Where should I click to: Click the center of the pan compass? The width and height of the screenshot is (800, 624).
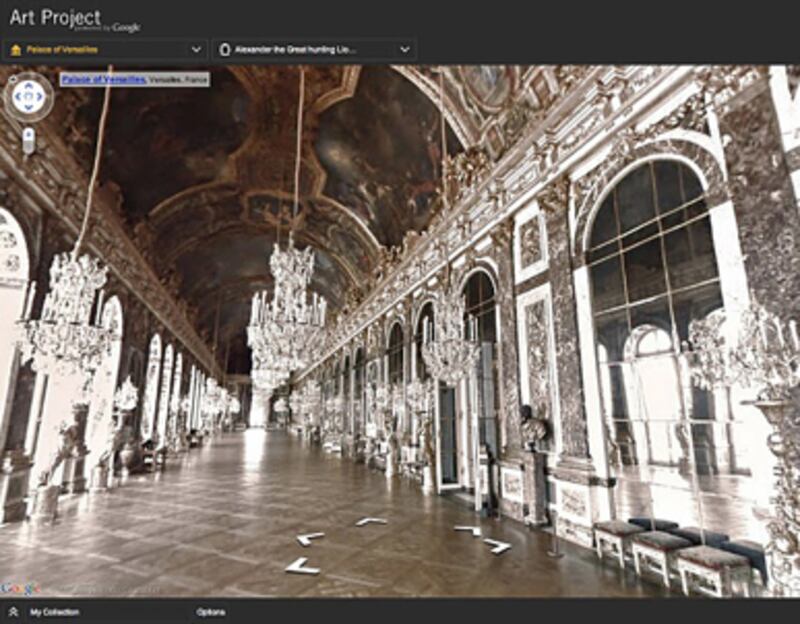point(28,97)
